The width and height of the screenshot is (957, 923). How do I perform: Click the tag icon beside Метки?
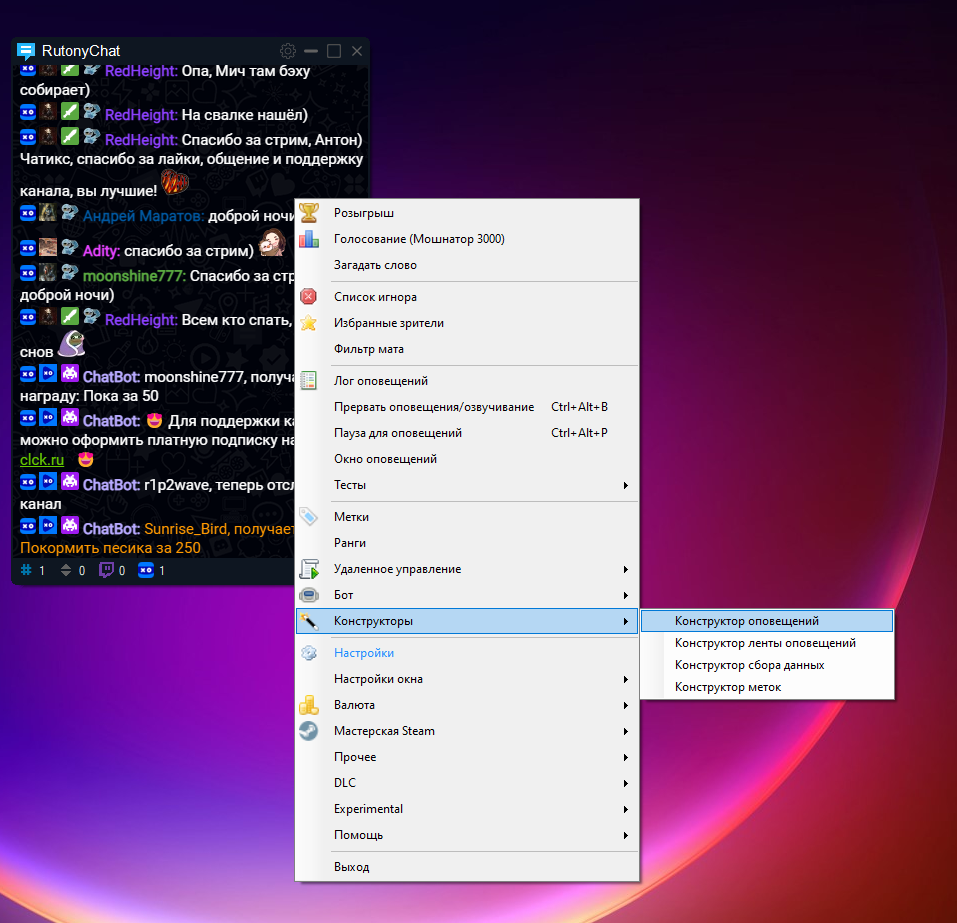309,516
